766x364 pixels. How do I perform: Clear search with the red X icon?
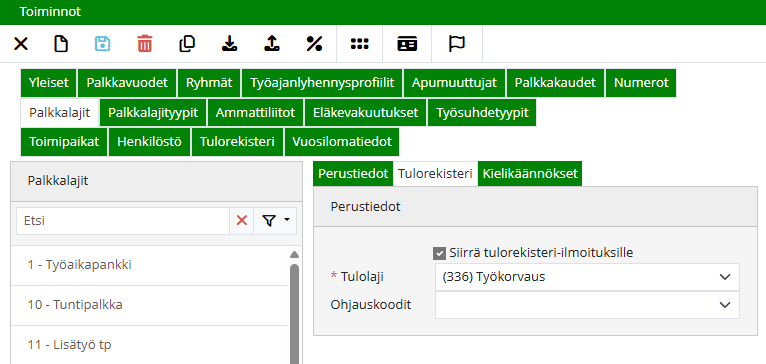coord(241,221)
